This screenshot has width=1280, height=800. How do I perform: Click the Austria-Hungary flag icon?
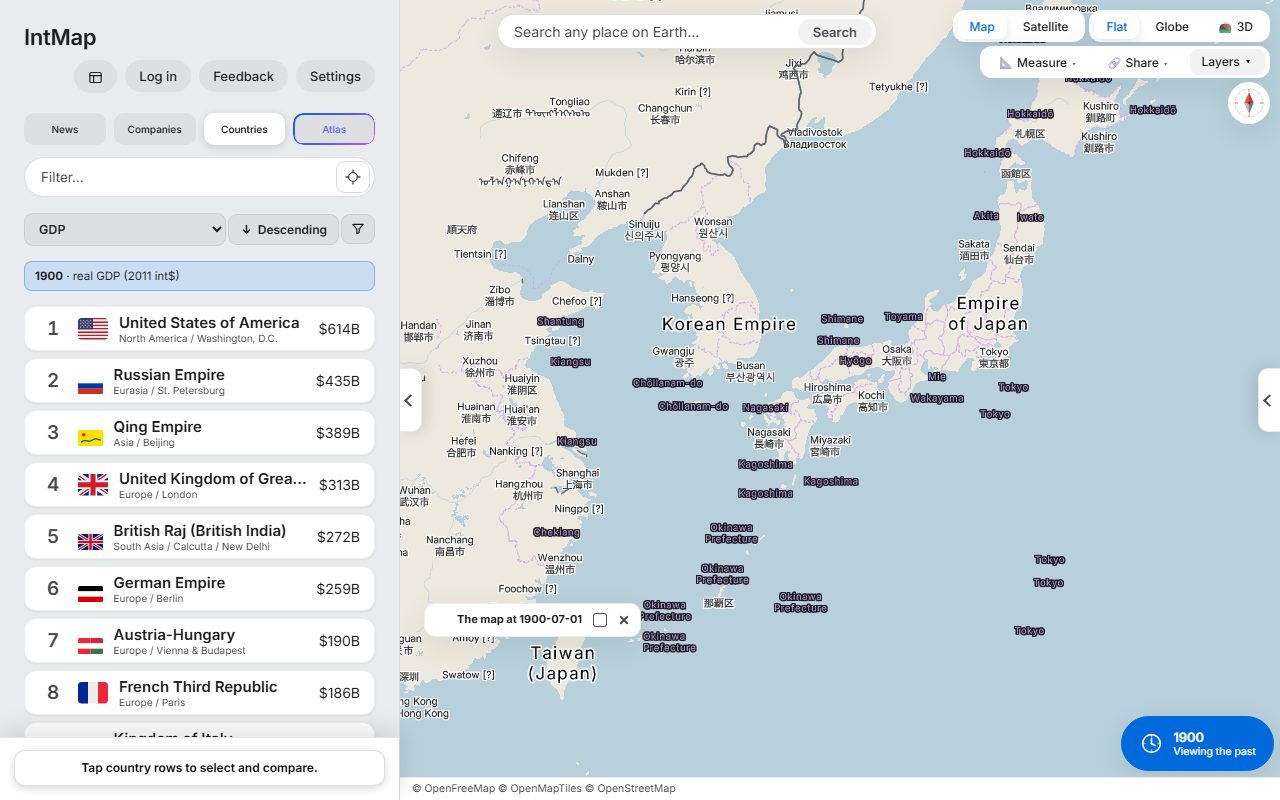pos(91,646)
